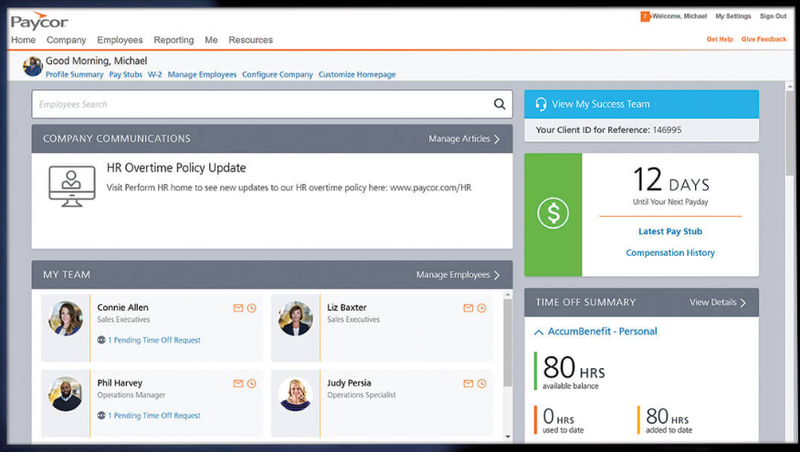Email Liz Baxter via envelope icon
Viewport: 800px width, 452px height.
coord(468,308)
